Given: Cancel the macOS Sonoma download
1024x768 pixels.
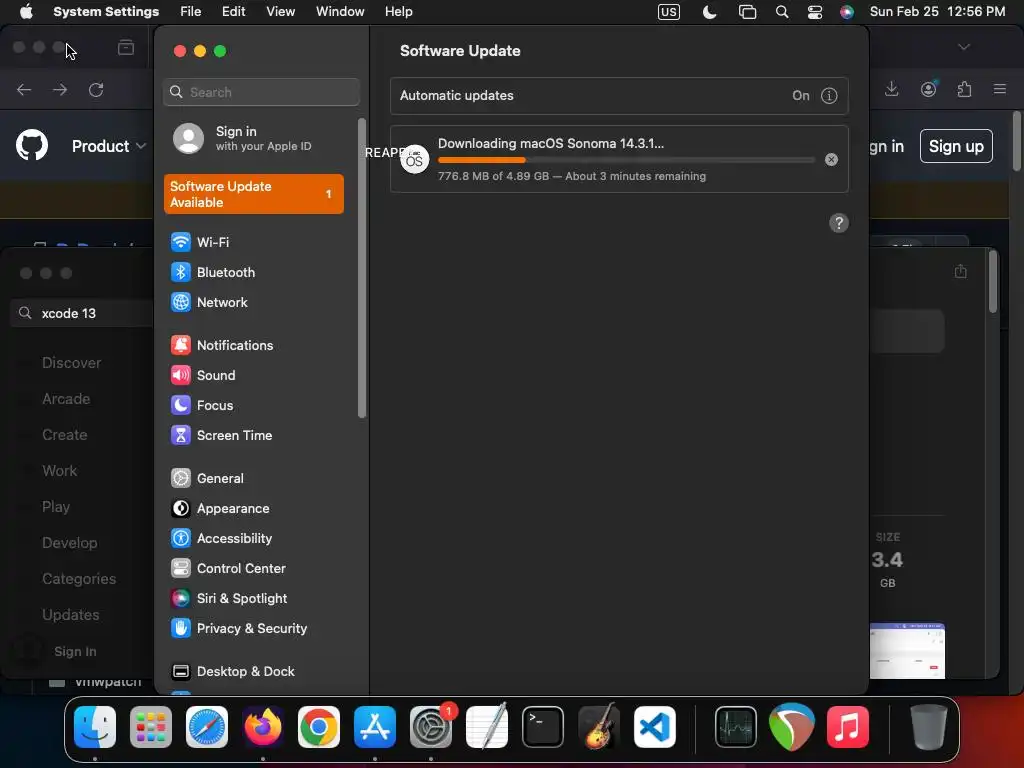Looking at the screenshot, I should [x=831, y=159].
